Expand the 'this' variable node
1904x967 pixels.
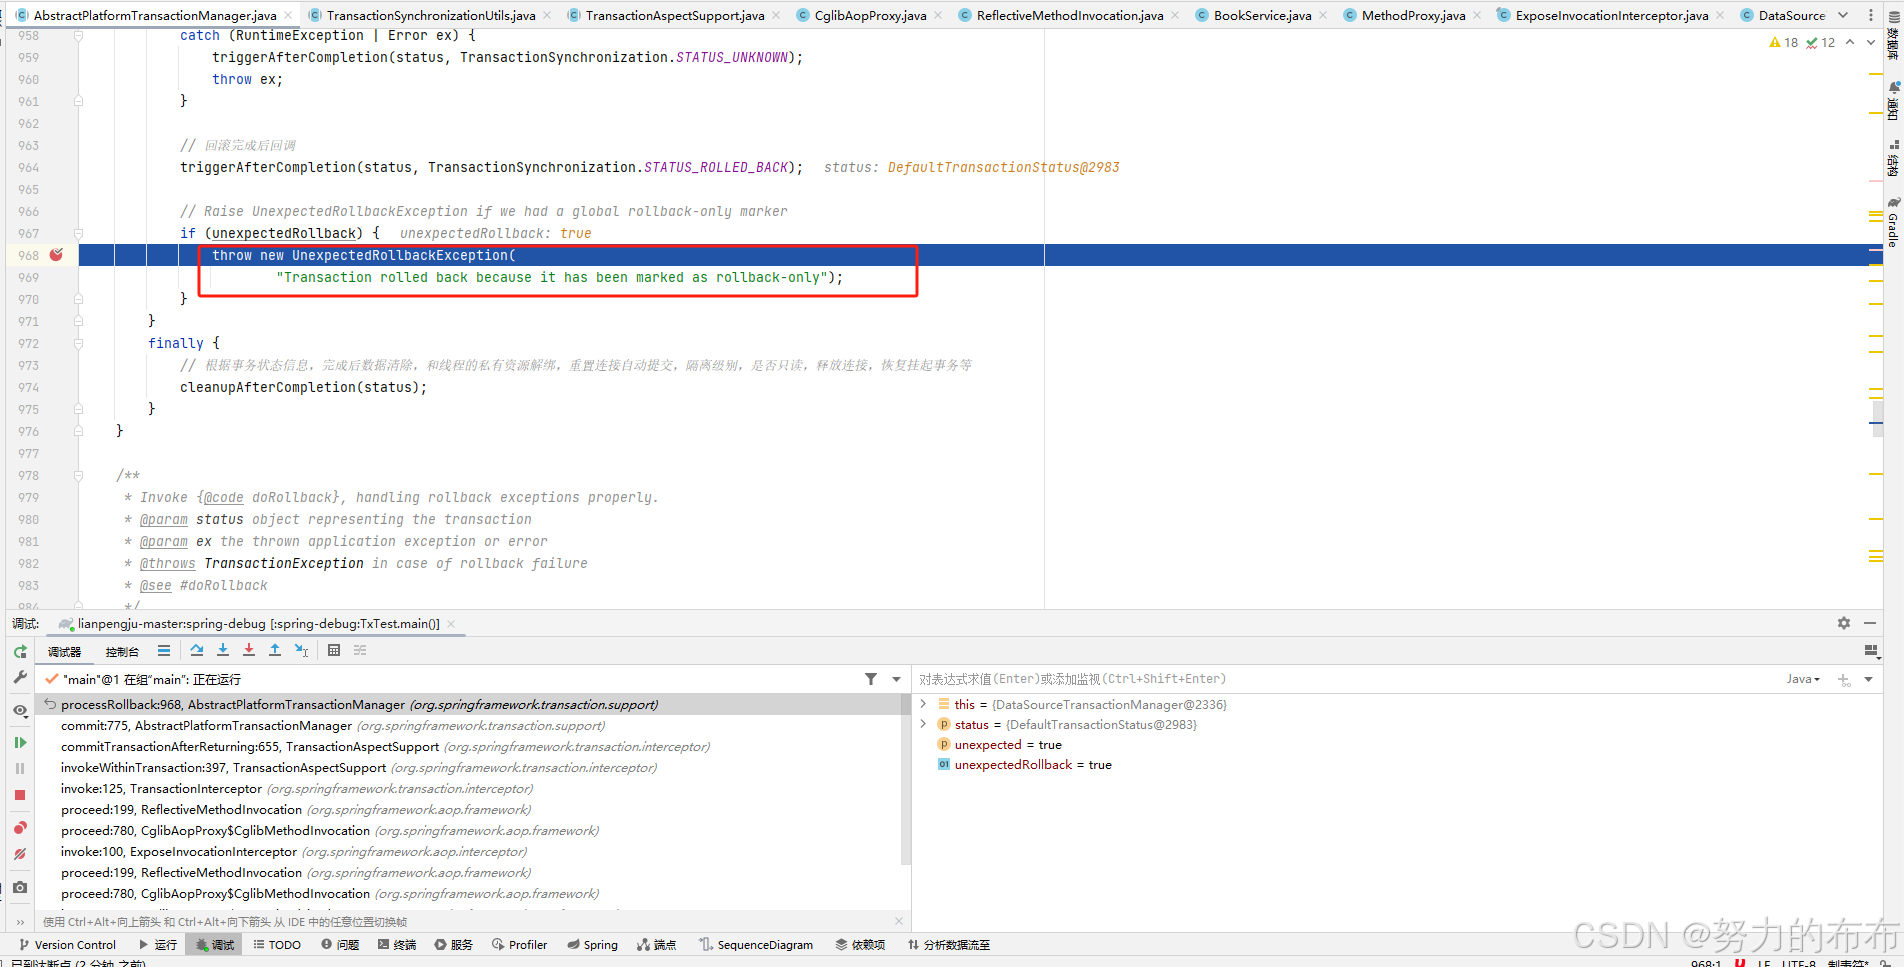(924, 704)
